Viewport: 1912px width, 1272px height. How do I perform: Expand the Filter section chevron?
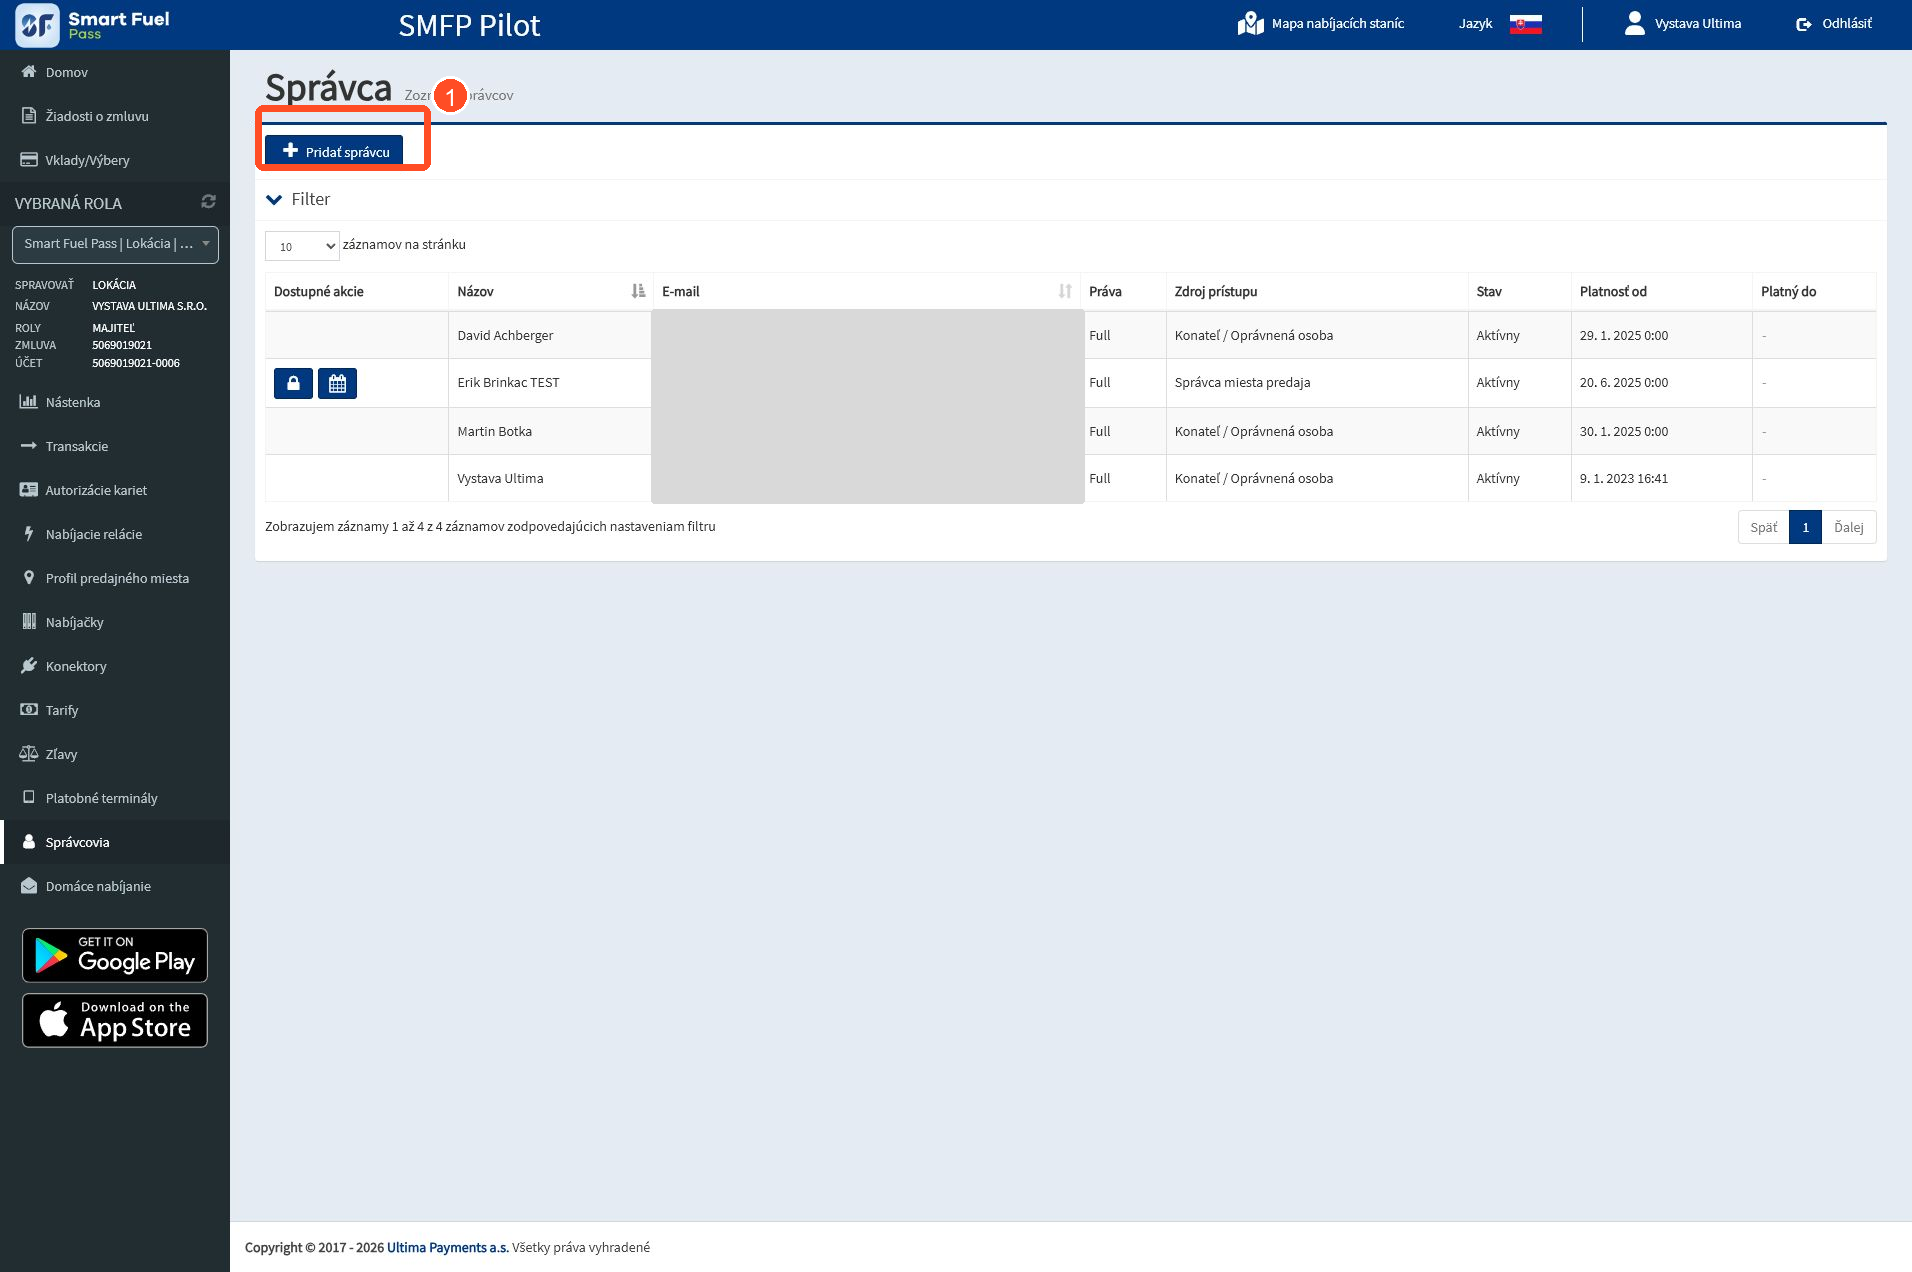274,200
